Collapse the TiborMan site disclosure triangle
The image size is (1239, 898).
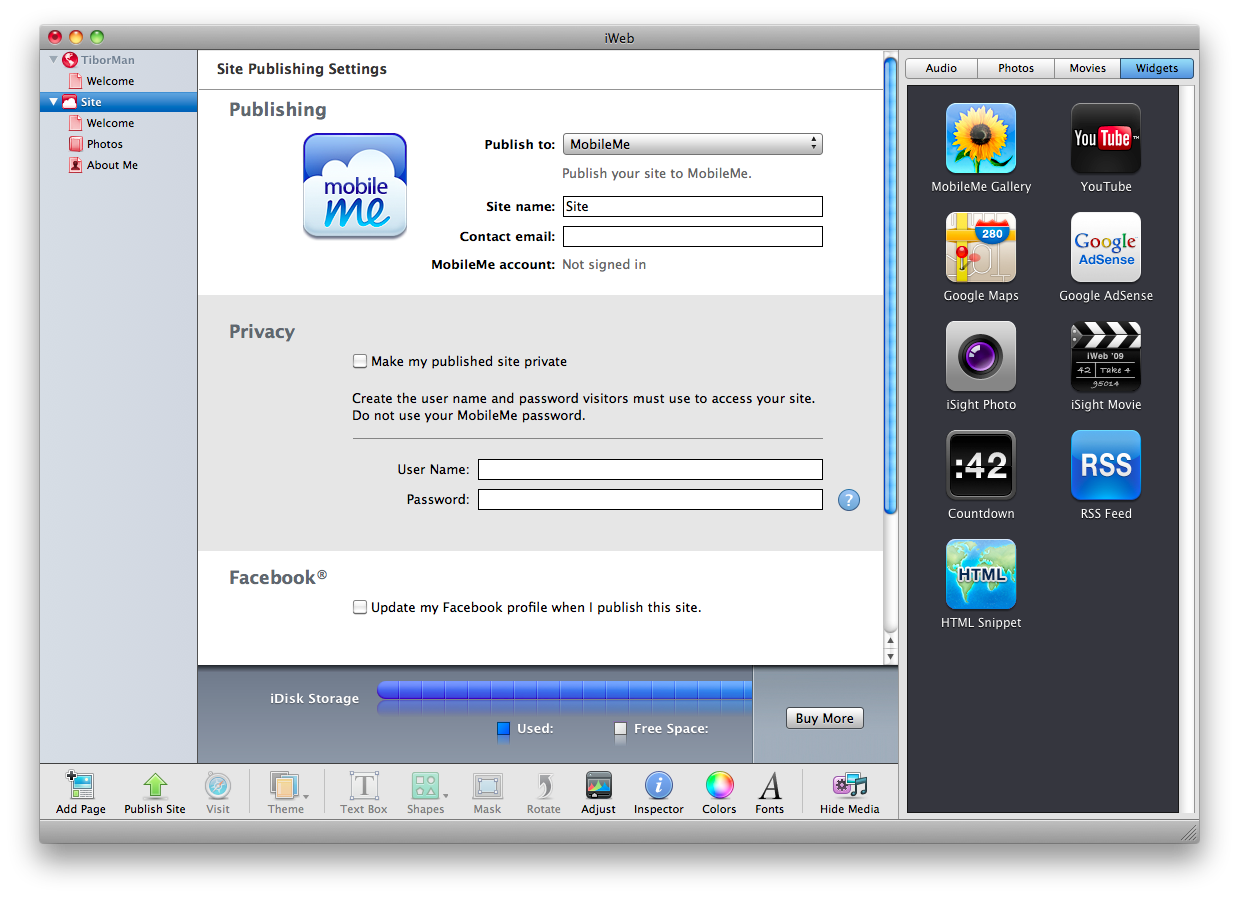[54, 60]
